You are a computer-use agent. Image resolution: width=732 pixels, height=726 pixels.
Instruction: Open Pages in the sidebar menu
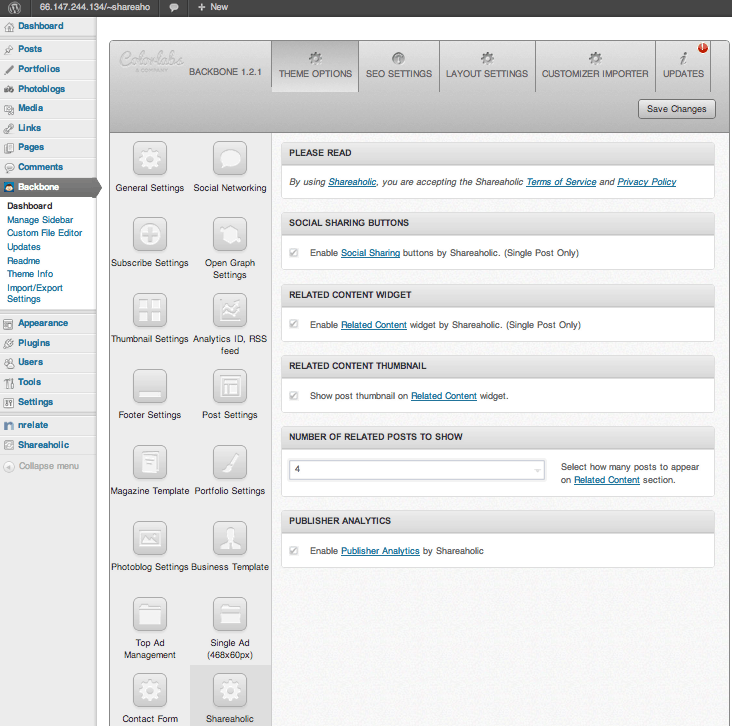coord(48,147)
